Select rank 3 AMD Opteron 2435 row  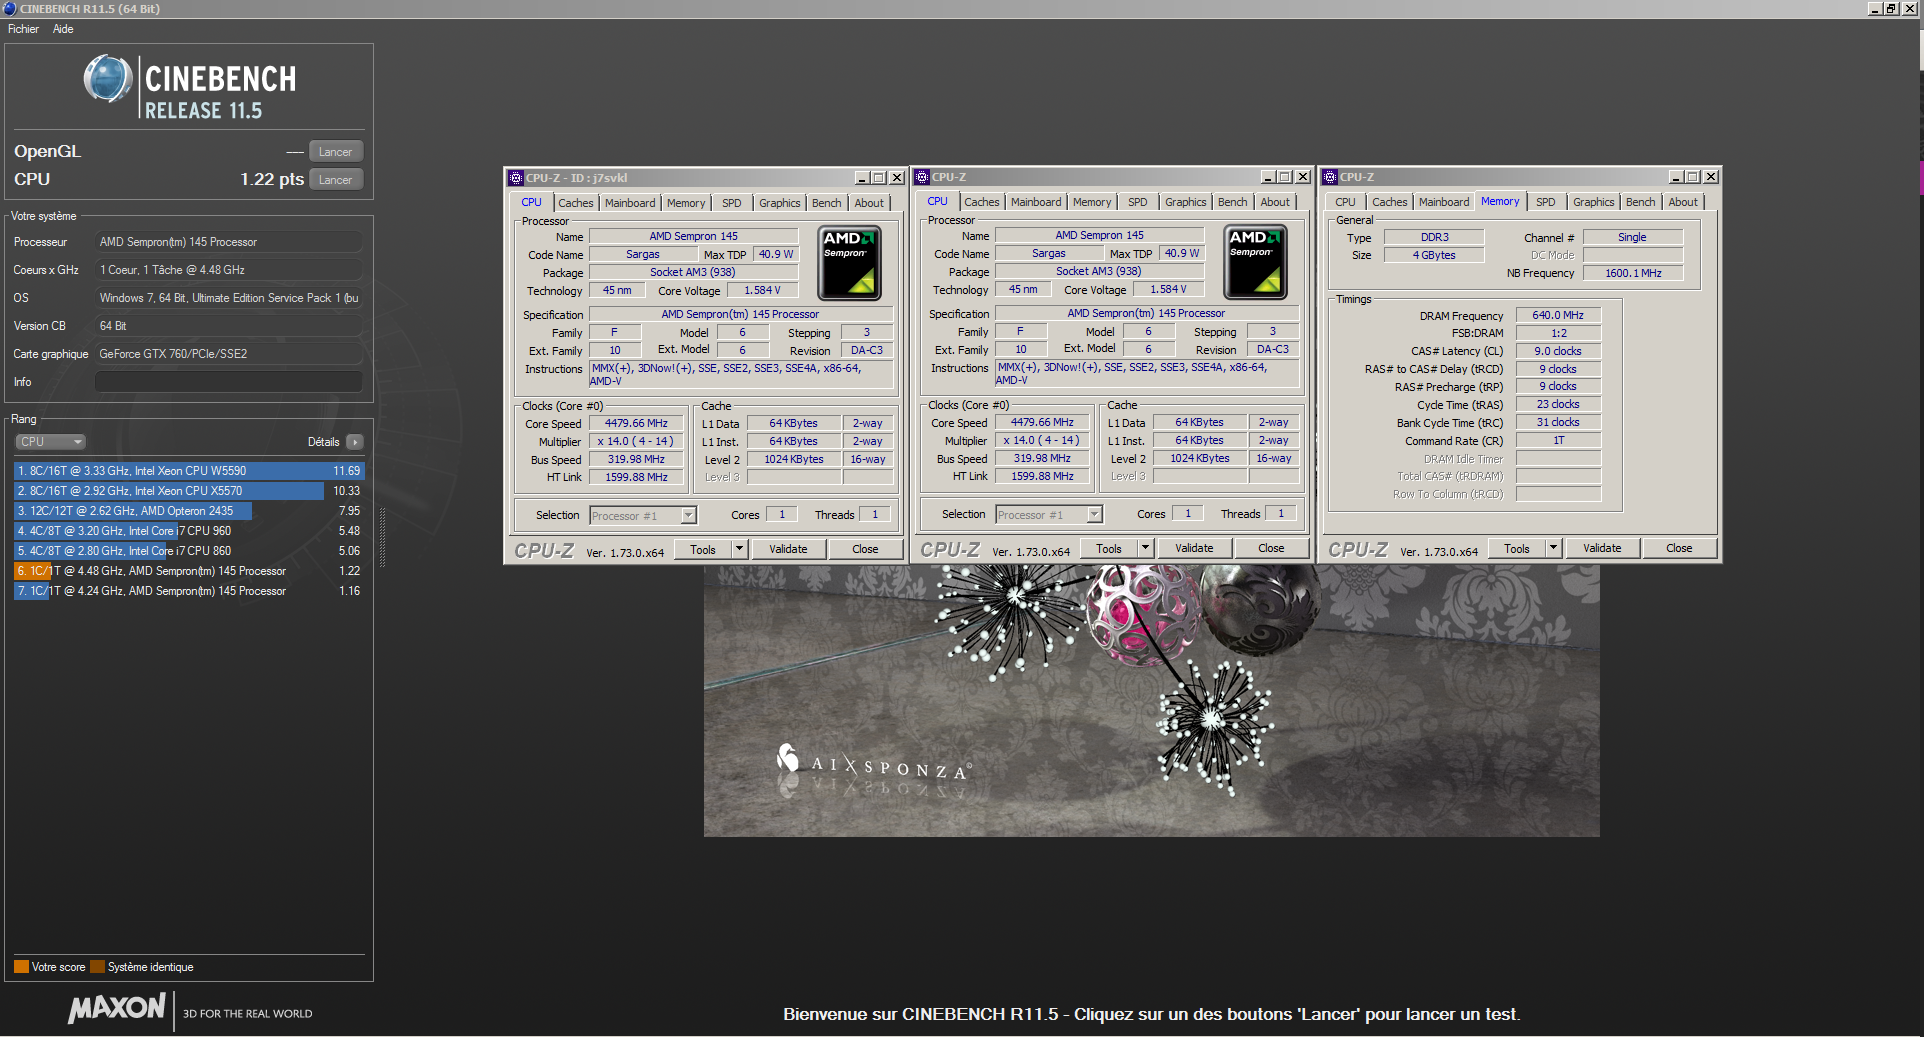click(189, 511)
